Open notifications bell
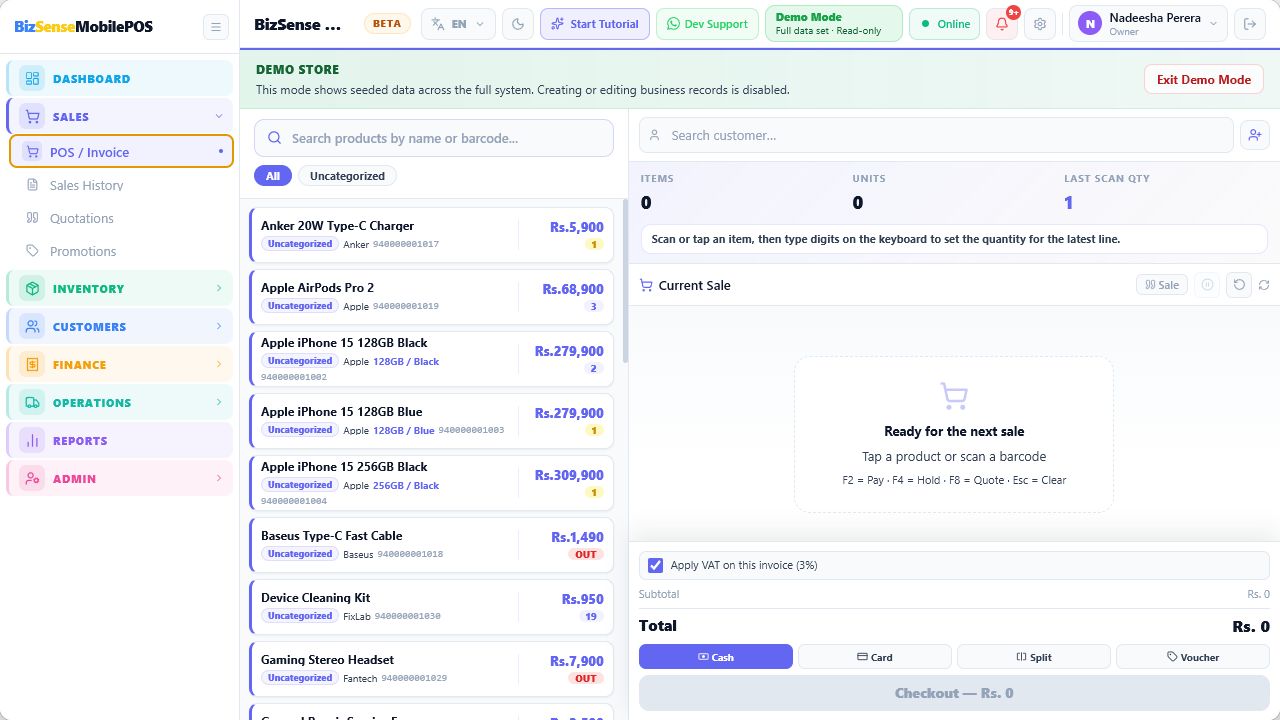1280x720 pixels. point(1002,24)
